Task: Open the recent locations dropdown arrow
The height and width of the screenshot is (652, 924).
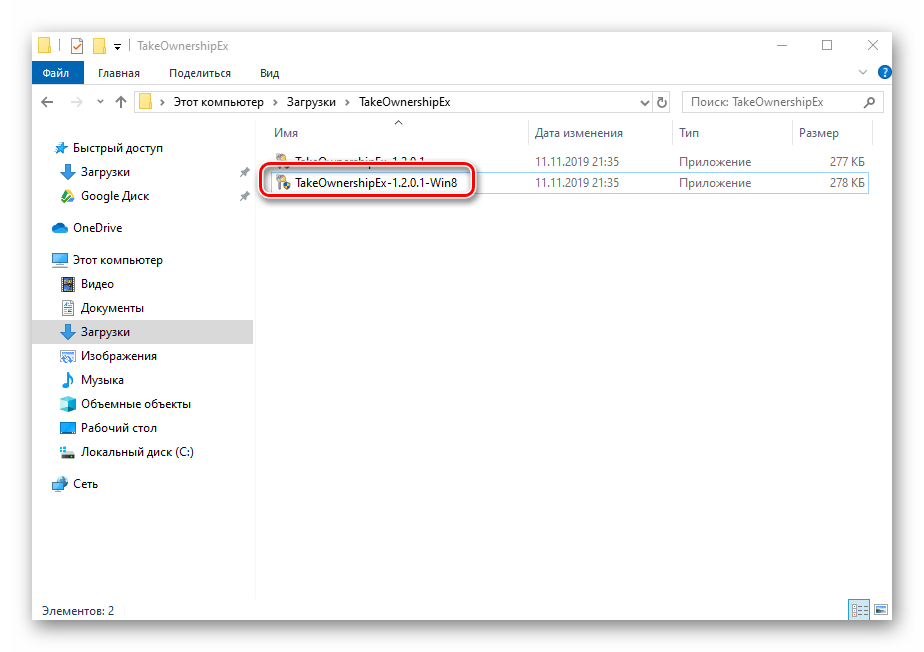Action: 99,102
